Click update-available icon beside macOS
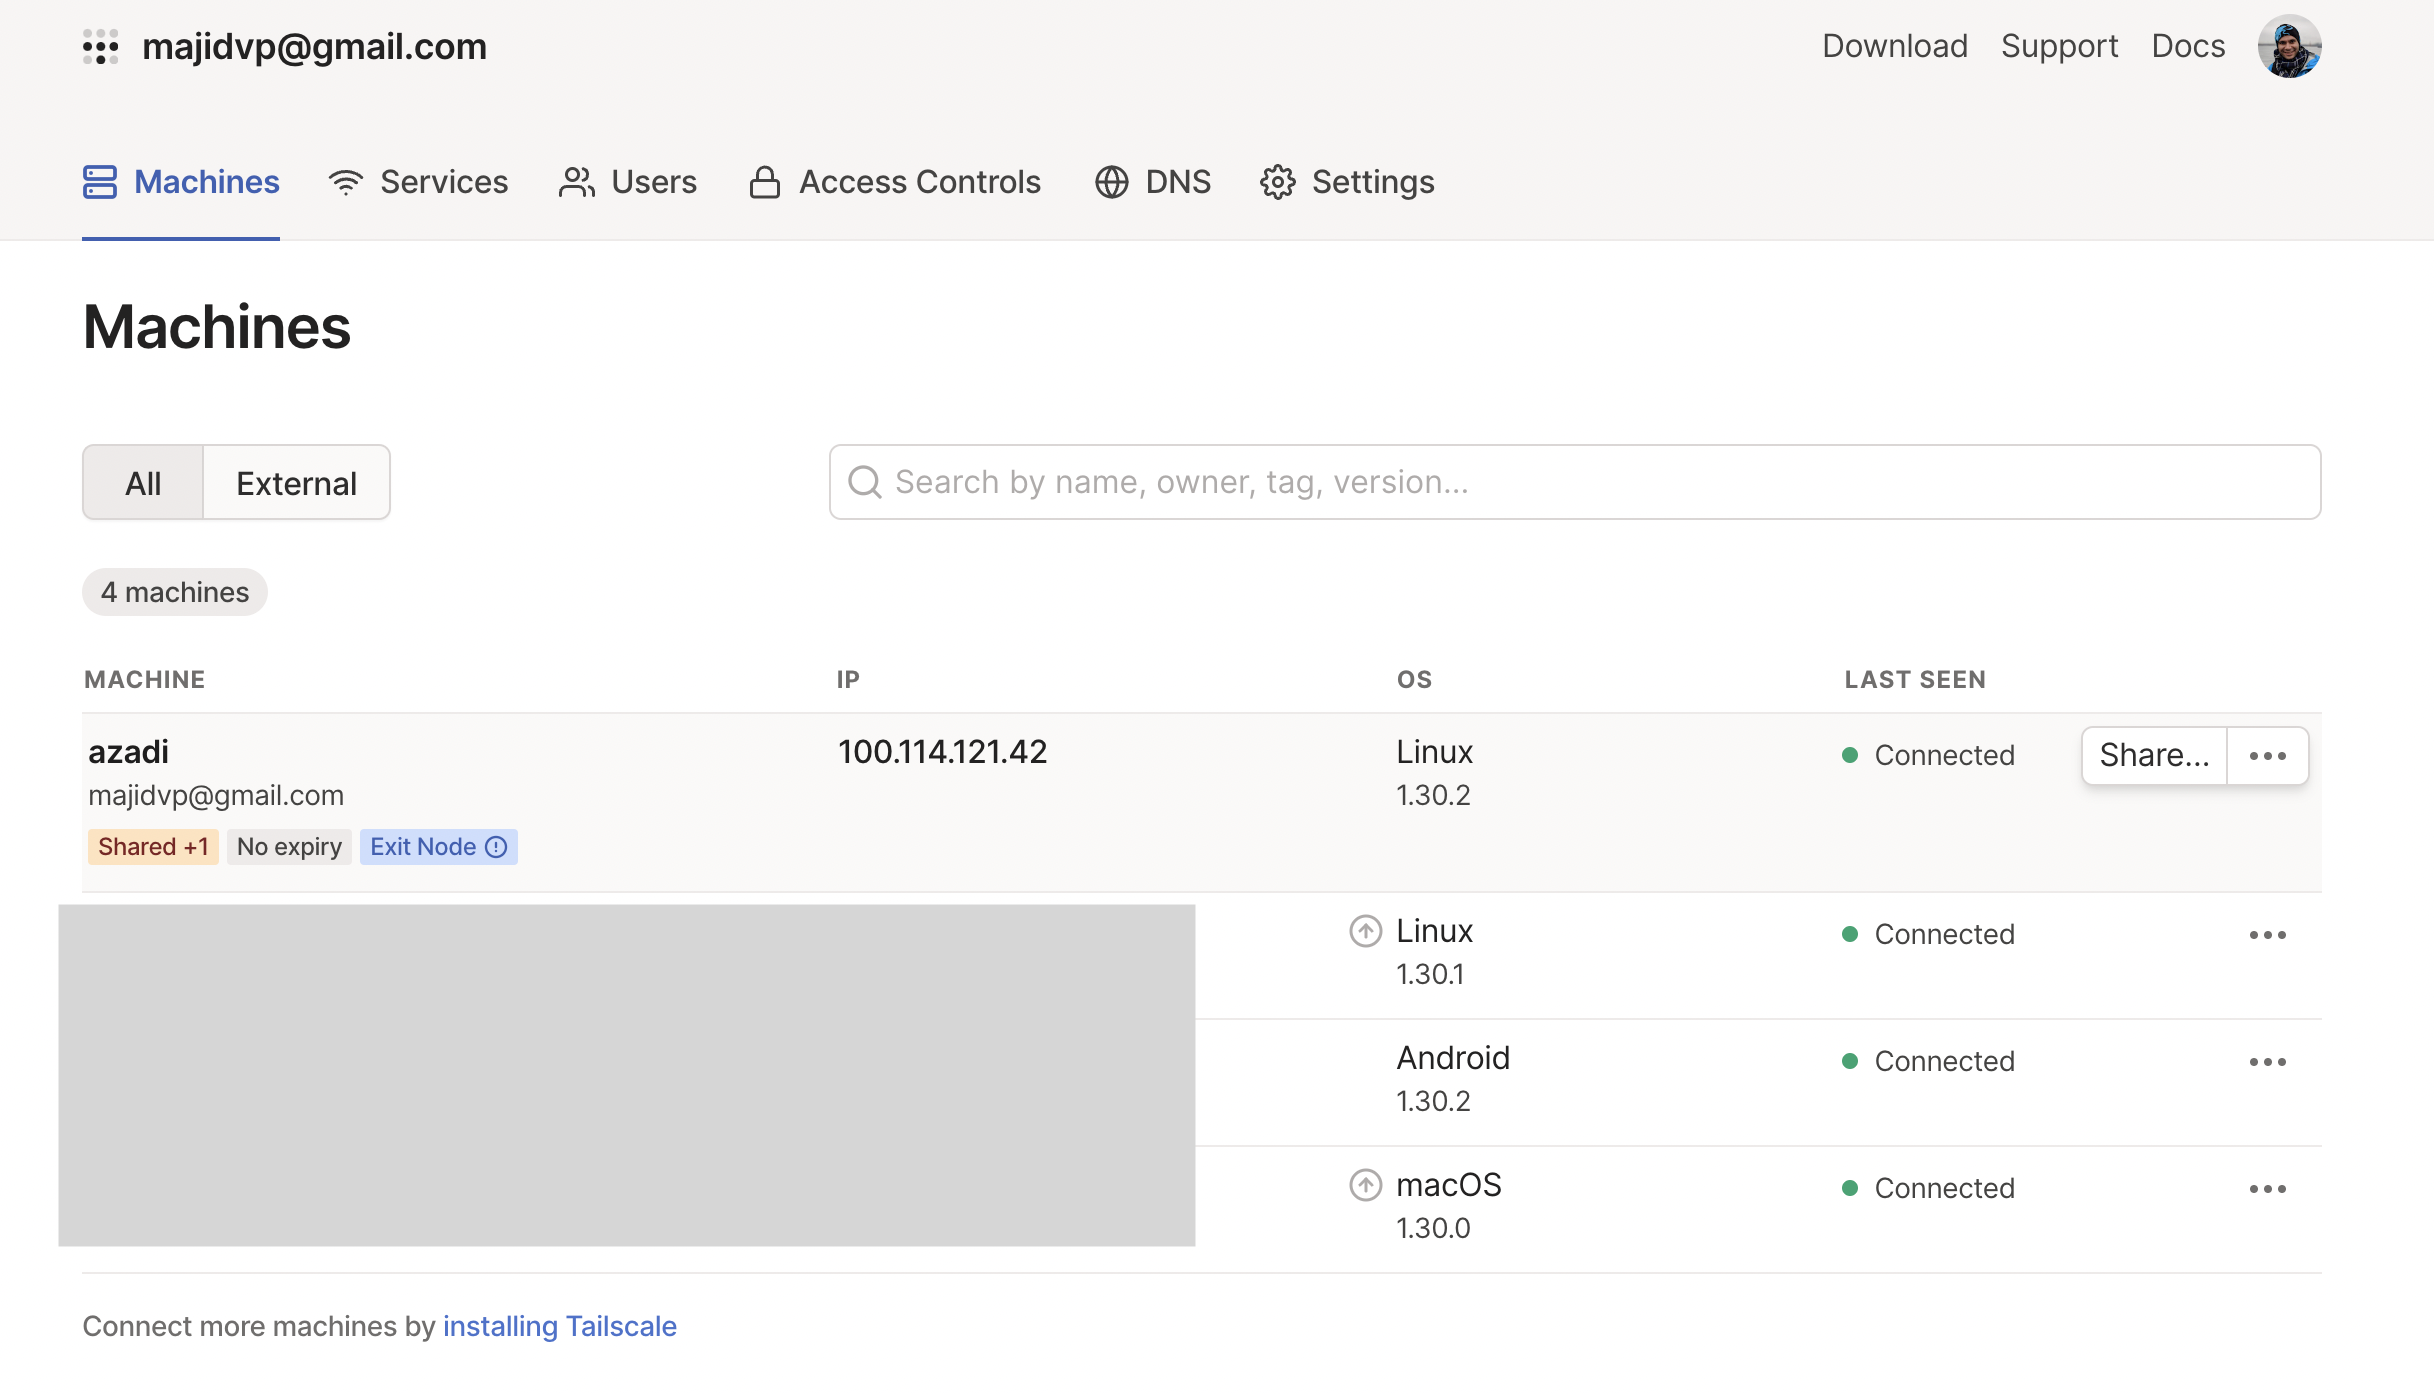Viewport: 2434px width, 1394px height. pos(1366,1185)
